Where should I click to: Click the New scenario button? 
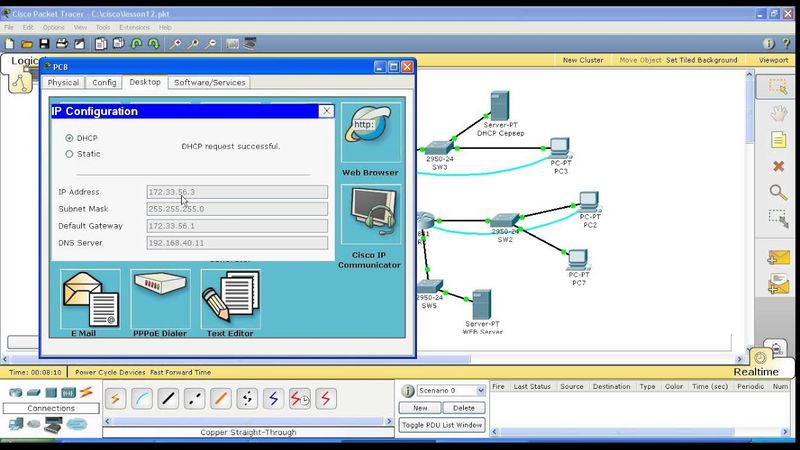tap(420, 408)
